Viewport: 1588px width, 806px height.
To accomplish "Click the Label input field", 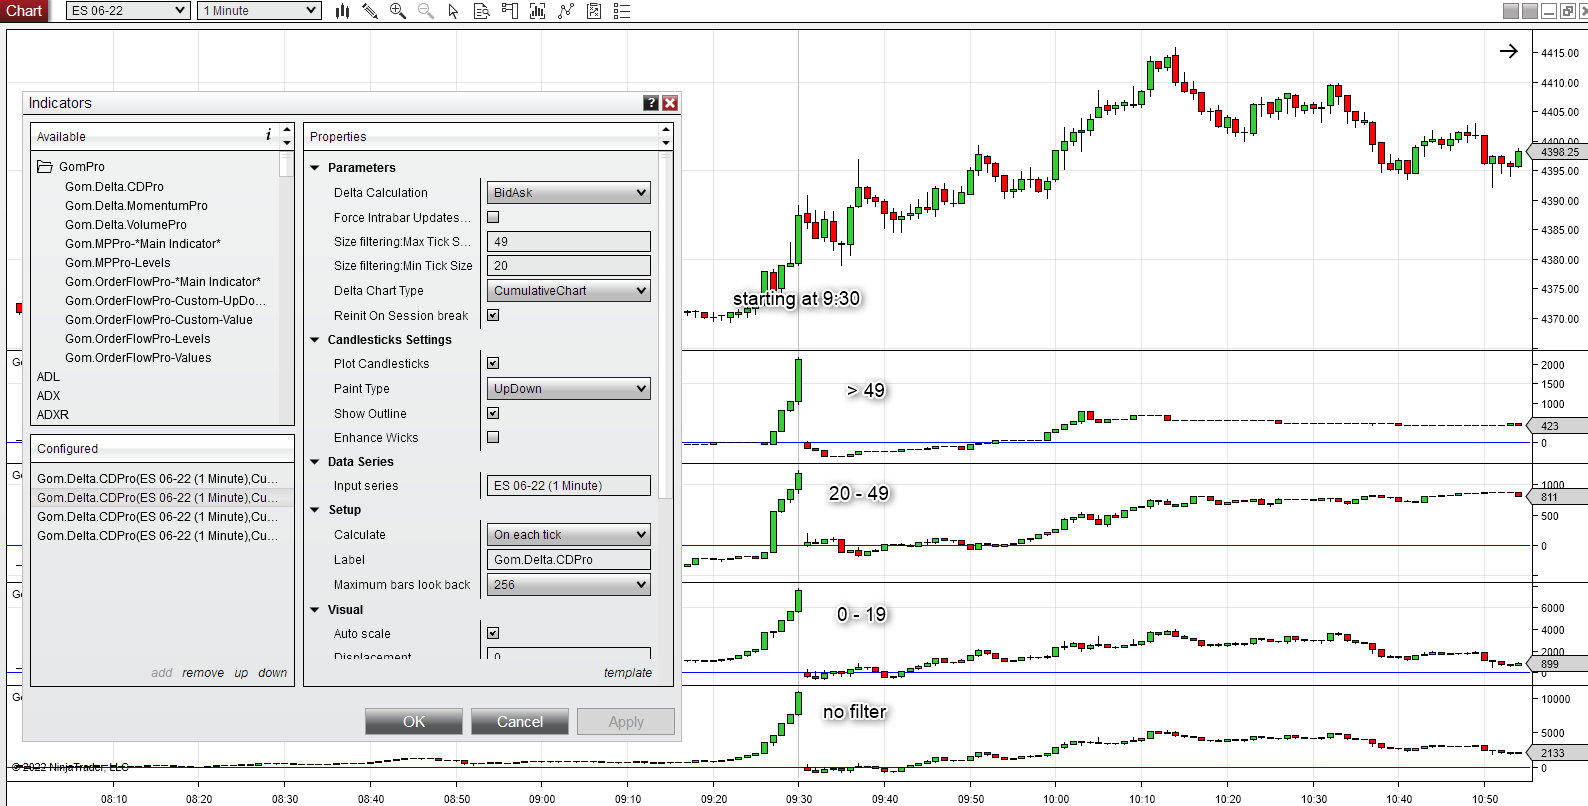I will 569,560.
